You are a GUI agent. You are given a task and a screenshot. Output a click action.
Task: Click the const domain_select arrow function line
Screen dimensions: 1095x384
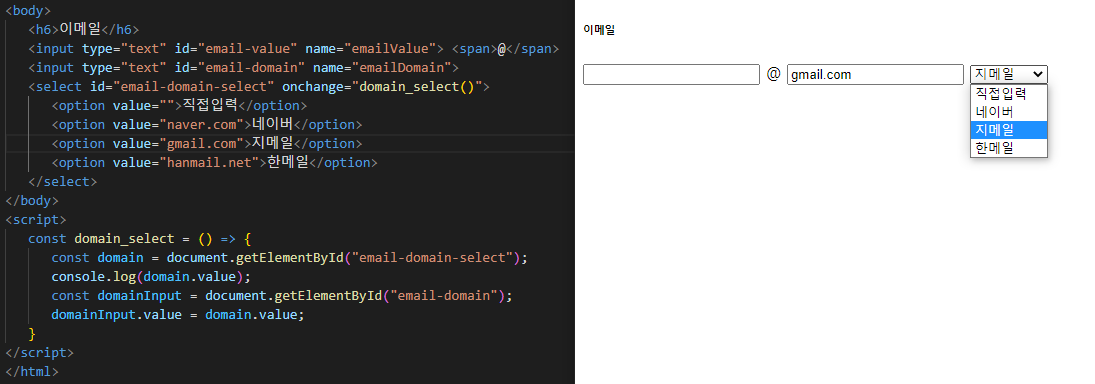139,239
